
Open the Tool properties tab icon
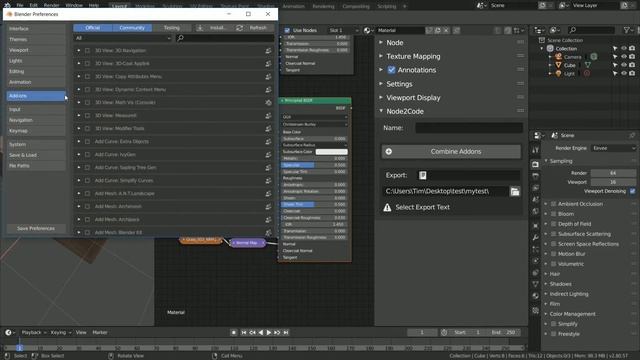[x=536, y=150]
